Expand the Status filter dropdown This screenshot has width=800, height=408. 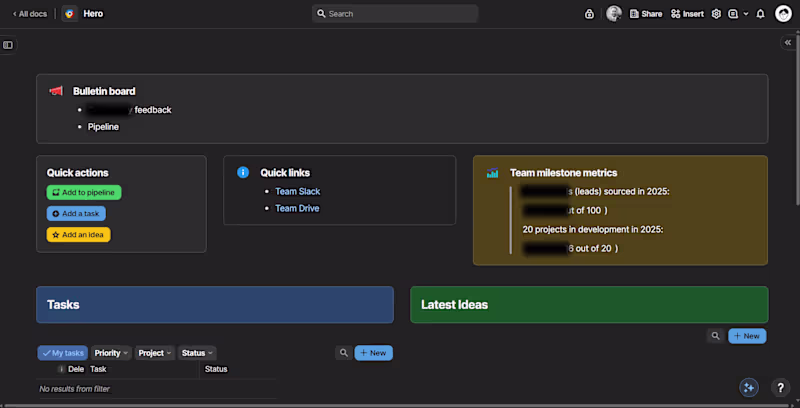tap(197, 353)
